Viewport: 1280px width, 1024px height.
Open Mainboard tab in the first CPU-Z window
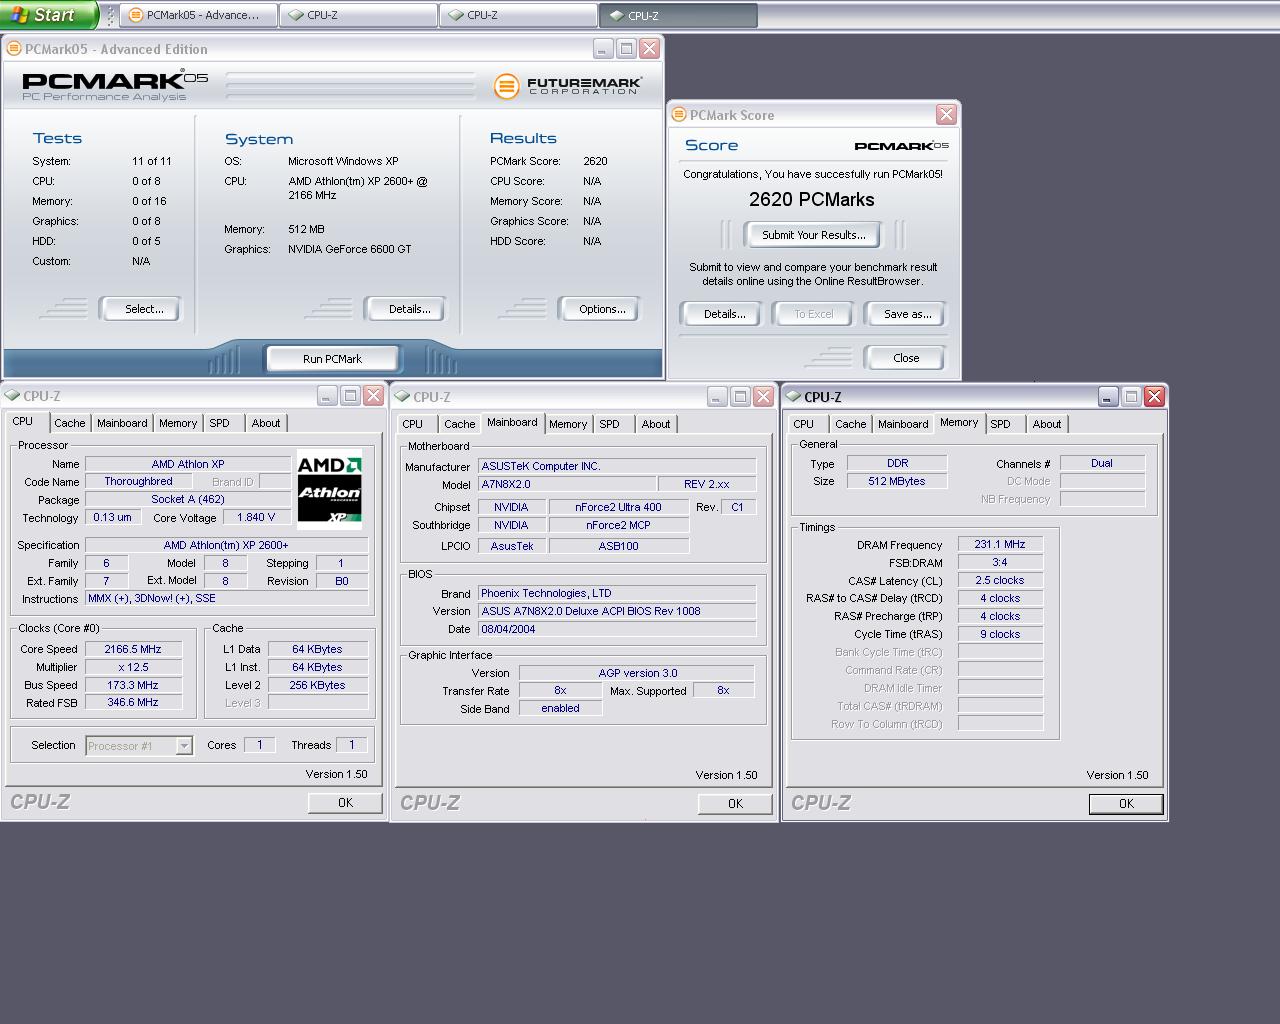(x=122, y=423)
